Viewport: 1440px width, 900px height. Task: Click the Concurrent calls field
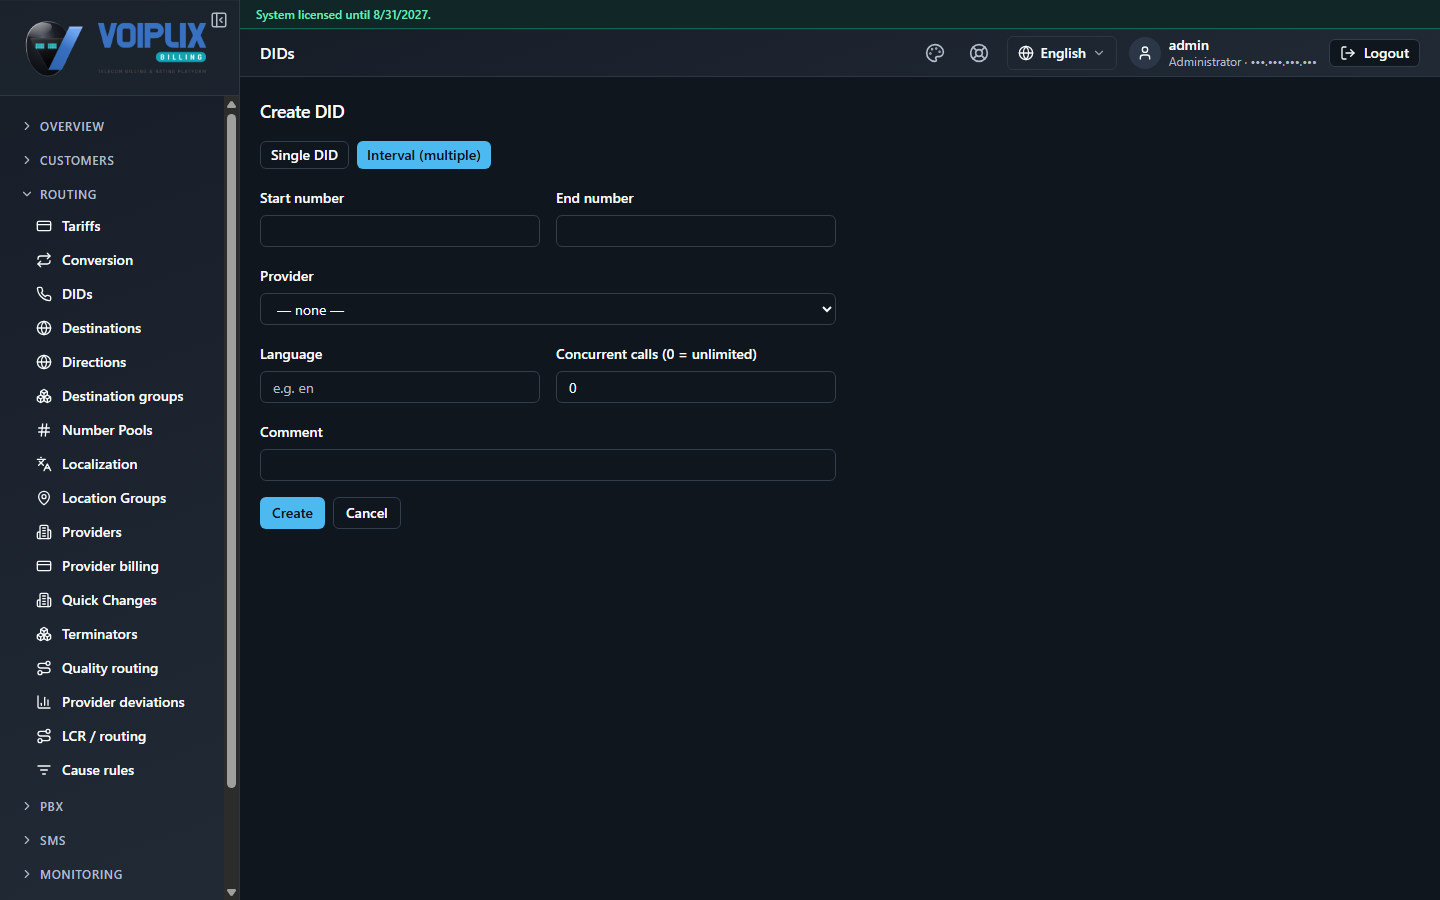tap(696, 387)
